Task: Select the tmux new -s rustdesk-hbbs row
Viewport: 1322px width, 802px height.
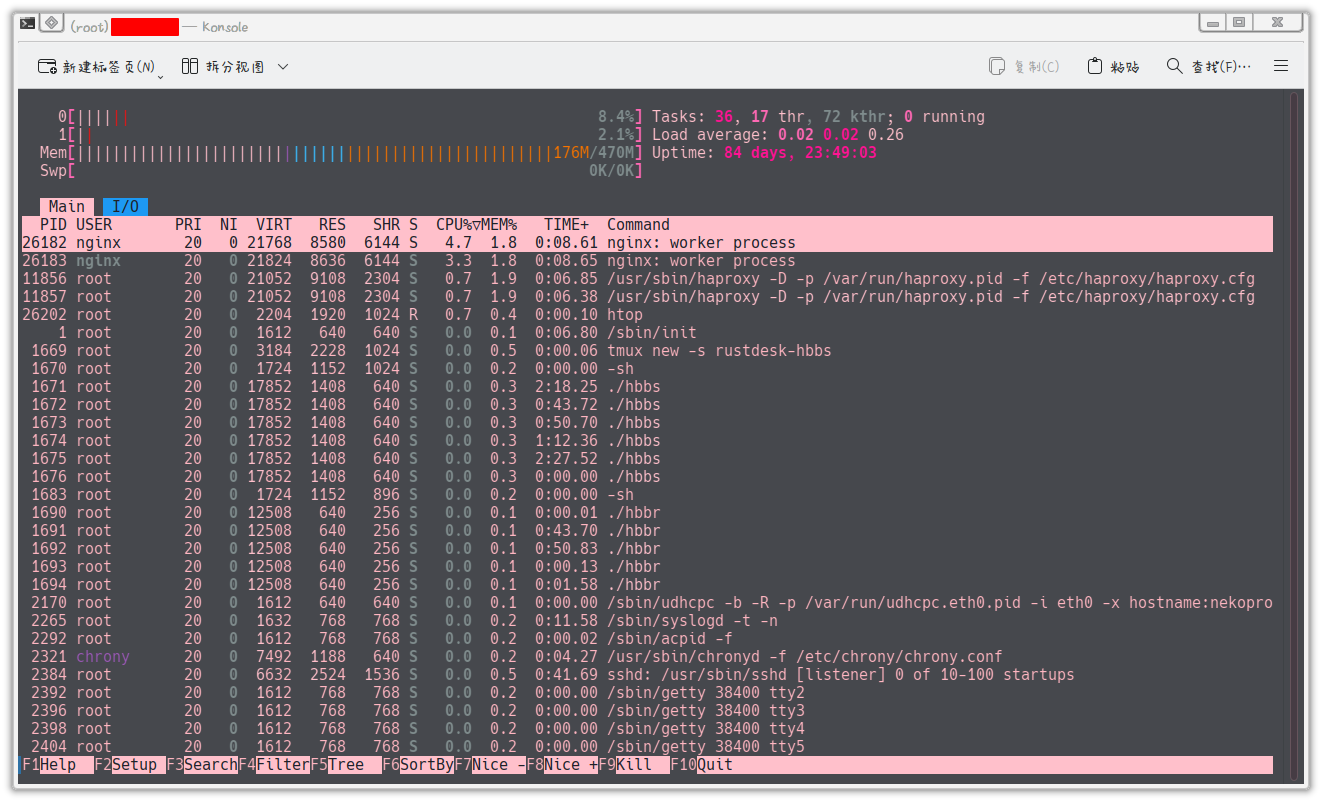Action: [x=647, y=351]
